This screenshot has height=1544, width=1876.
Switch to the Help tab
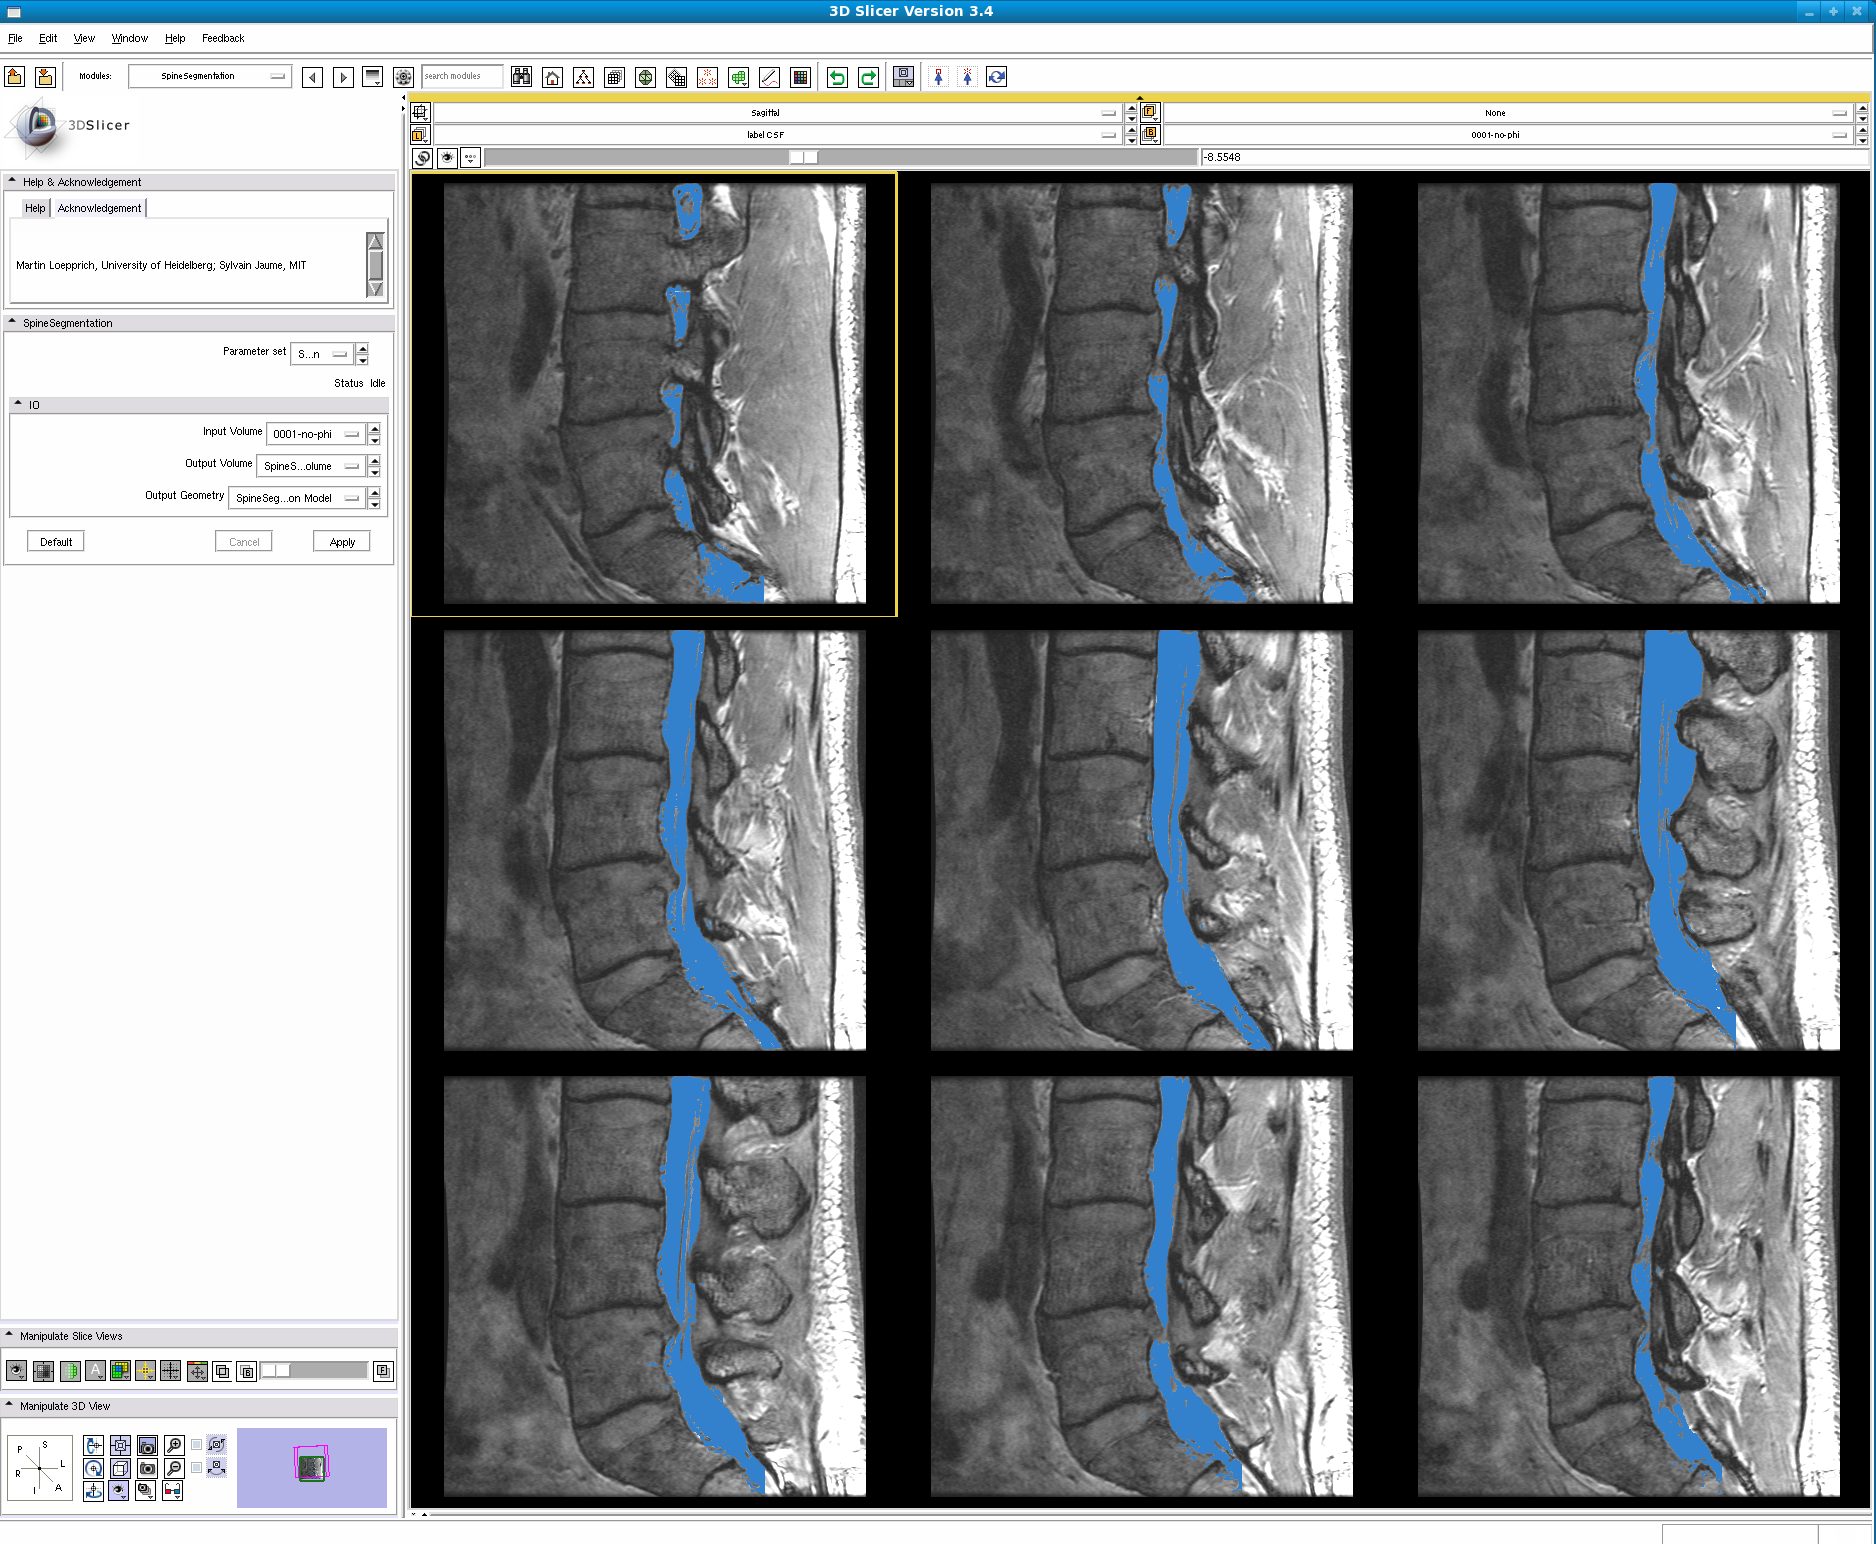35,208
